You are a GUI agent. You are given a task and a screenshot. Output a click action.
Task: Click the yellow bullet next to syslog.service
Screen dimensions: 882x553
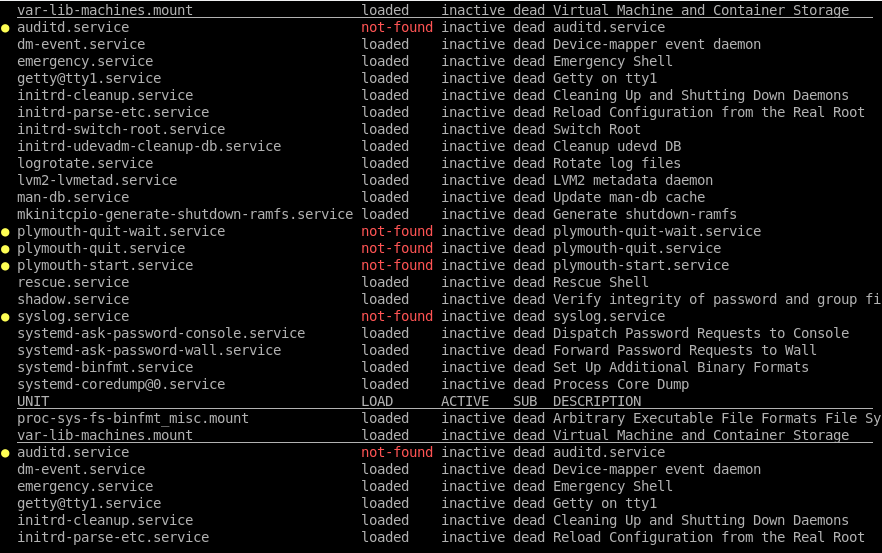tap(5, 317)
